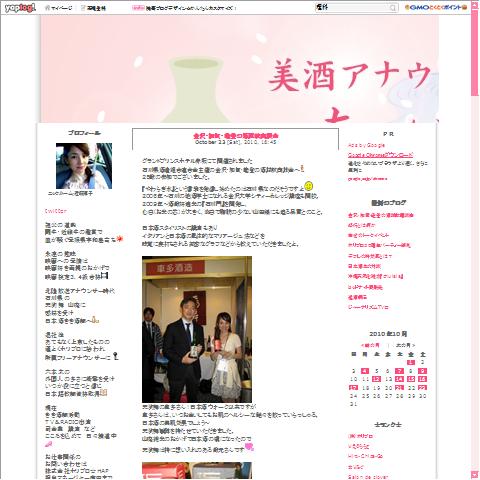Open calendar date 21
The width and height of the screenshot is (480, 480).
click(x=399, y=388)
